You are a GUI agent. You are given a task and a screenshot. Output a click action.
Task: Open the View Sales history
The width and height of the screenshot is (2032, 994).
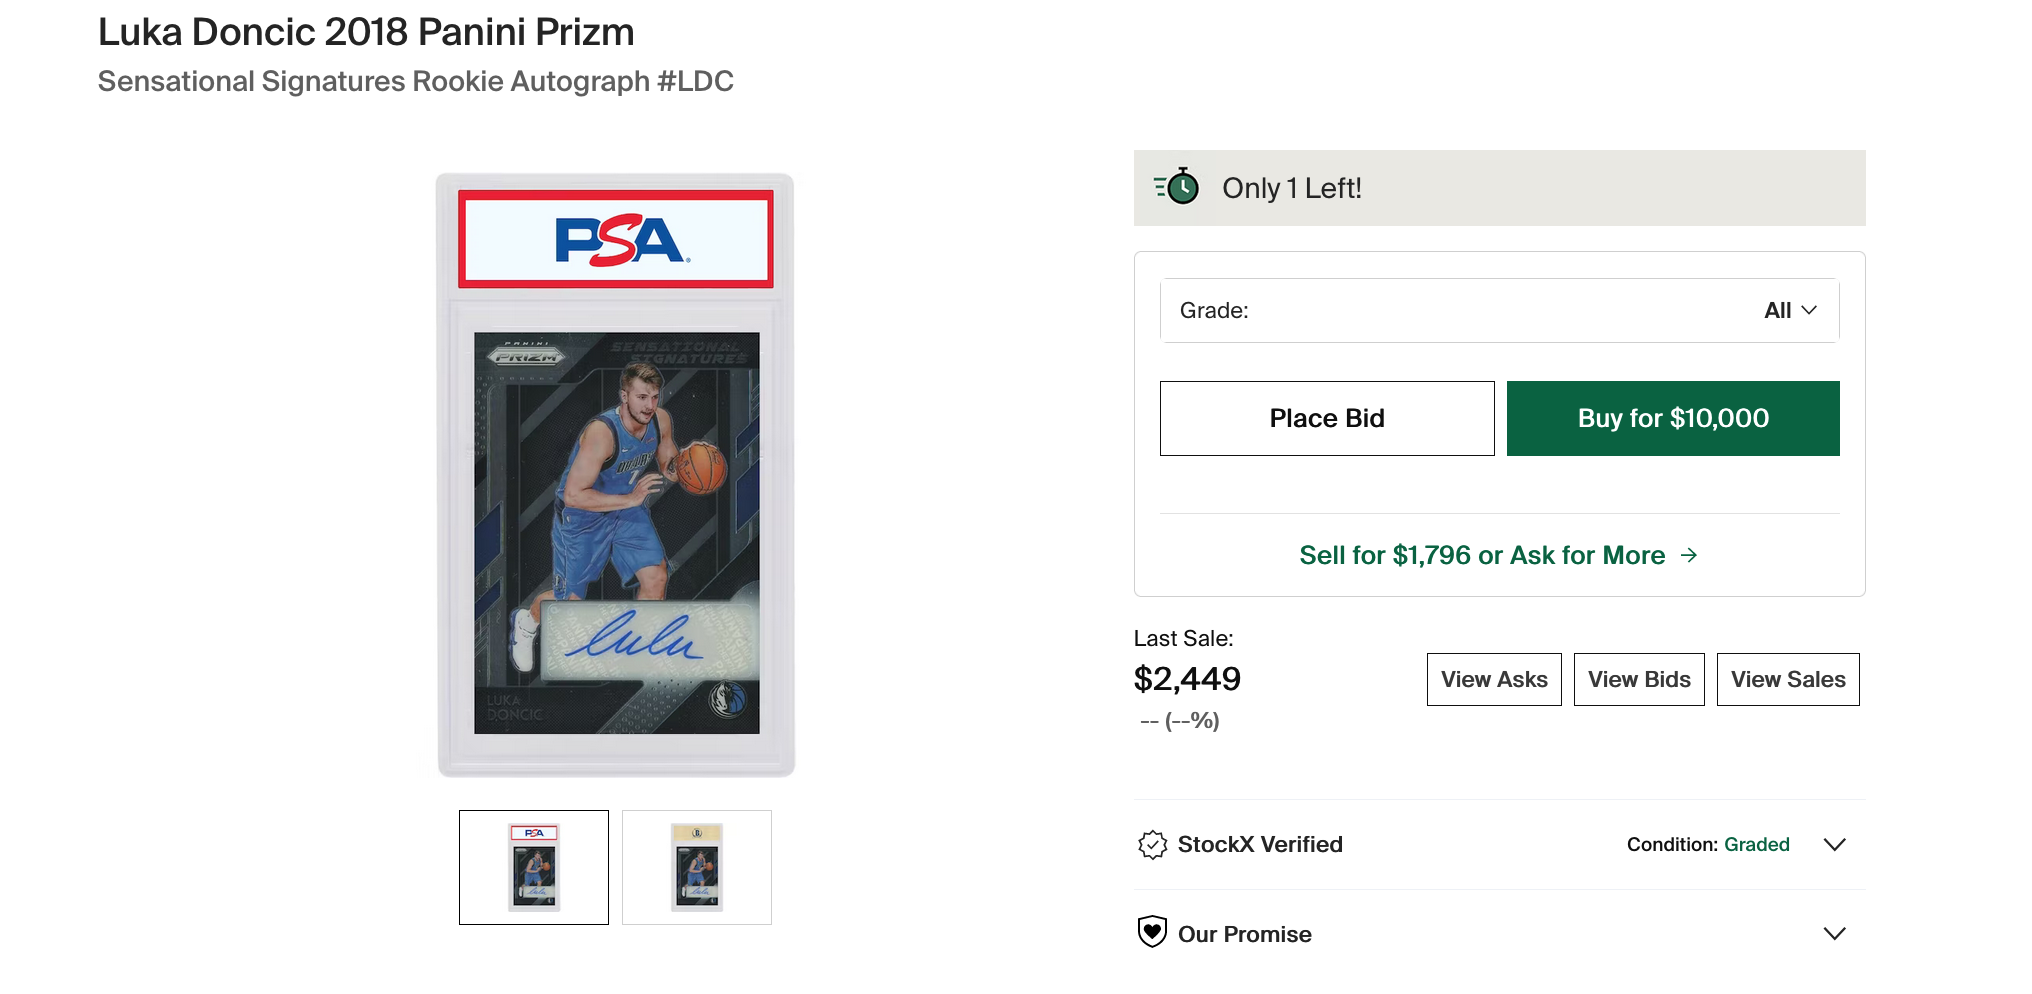tap(1788, 680)
